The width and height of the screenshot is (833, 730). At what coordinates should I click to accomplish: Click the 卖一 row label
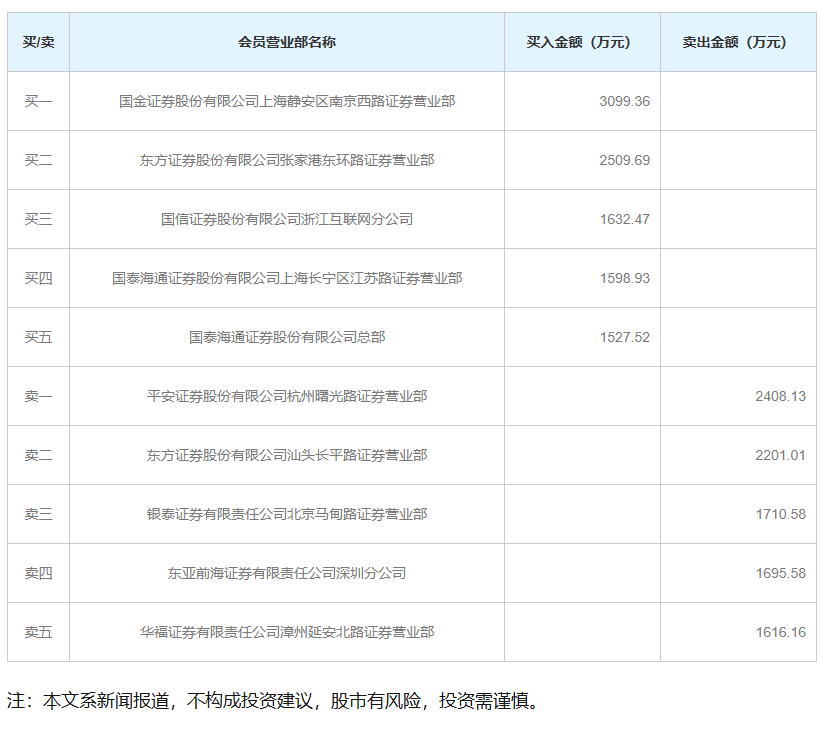coord(38,396)
